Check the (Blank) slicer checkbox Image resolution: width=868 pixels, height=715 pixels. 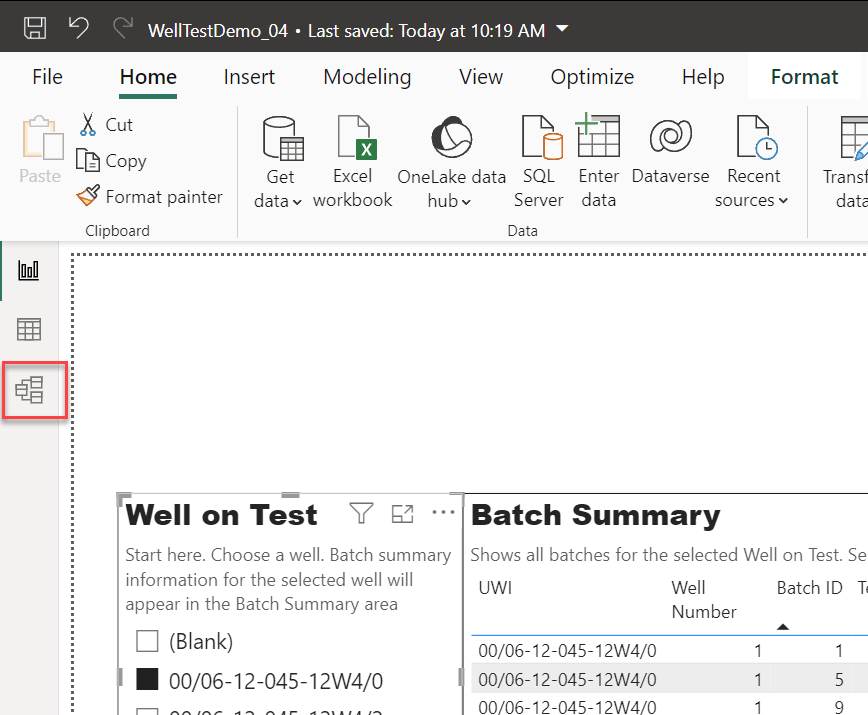coord(147,641)
